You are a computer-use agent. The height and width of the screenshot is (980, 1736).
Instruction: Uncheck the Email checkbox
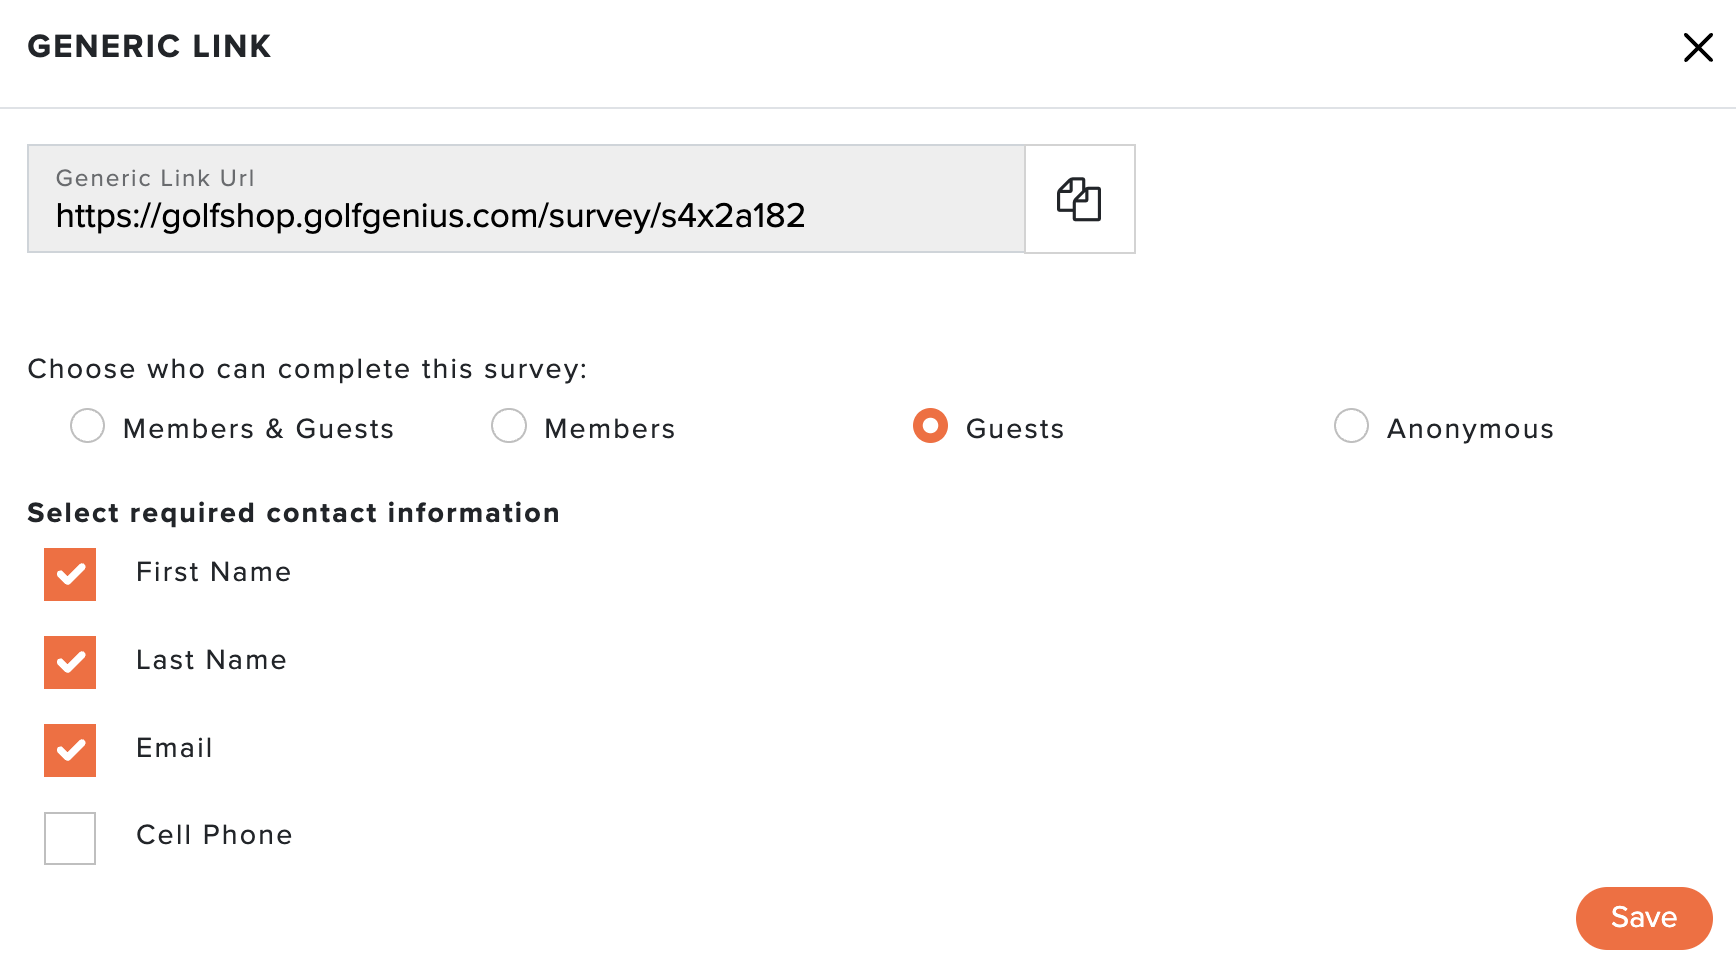click(x=70, y=750)
